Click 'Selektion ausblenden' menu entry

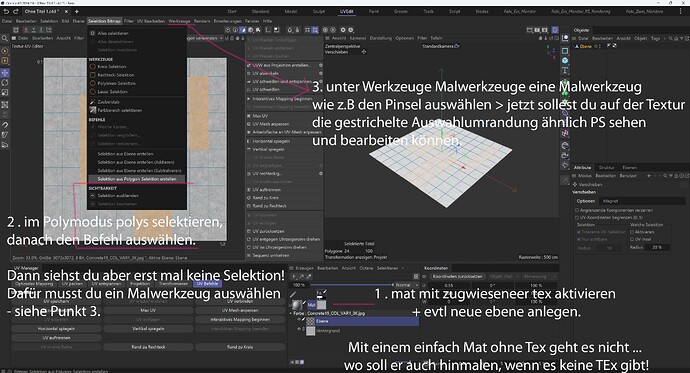point(118,196)
